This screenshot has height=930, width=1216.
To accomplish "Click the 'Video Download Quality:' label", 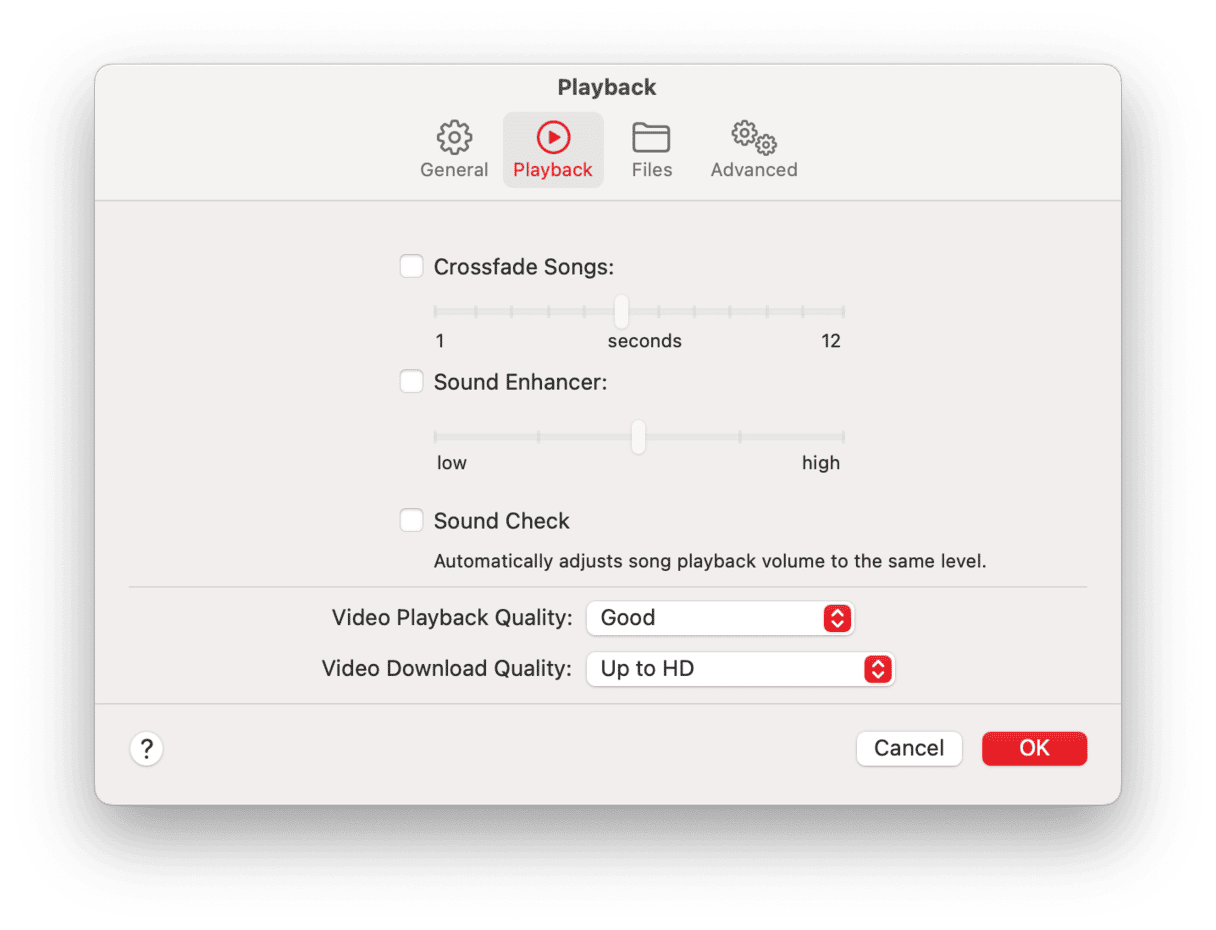I will [x=447, y=669].
